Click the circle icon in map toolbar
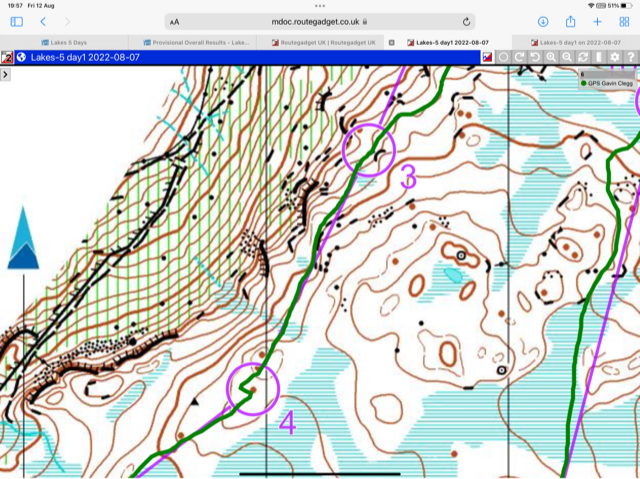This screenshot has height=479, width=640. tap(503, 58)
